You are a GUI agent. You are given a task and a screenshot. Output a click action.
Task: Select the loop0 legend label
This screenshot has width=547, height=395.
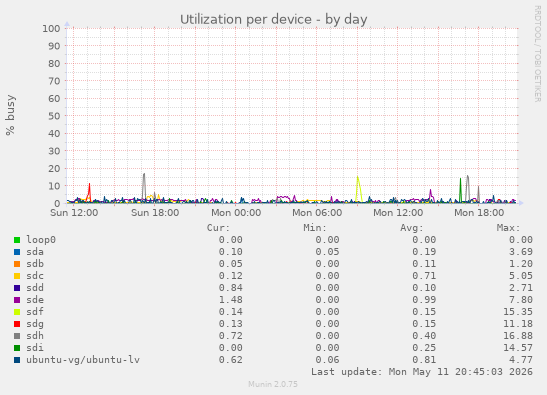pos(41,240)
